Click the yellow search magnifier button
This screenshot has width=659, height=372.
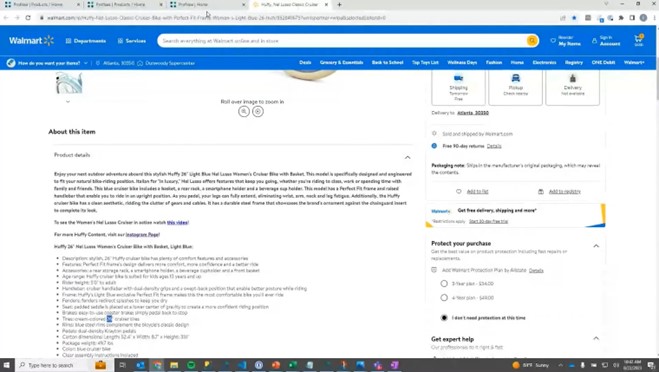click(532, 41)
